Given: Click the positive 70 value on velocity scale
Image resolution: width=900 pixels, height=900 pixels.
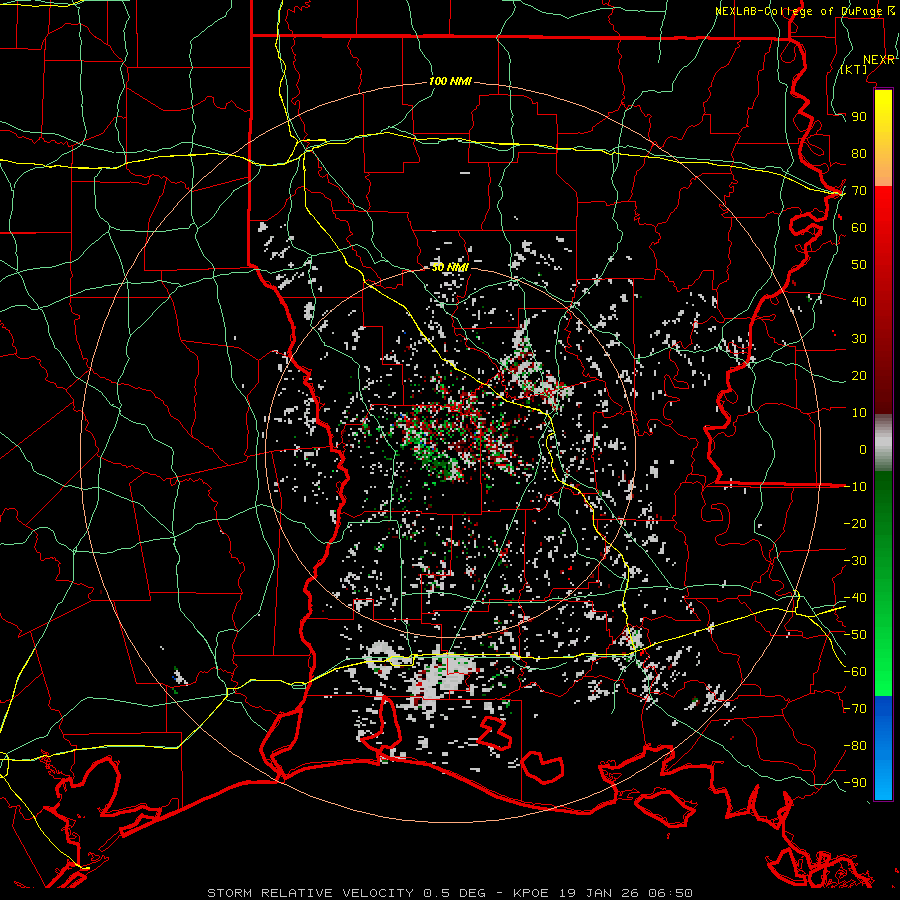Looking at the screenshot, I should [x=859, y=191].
